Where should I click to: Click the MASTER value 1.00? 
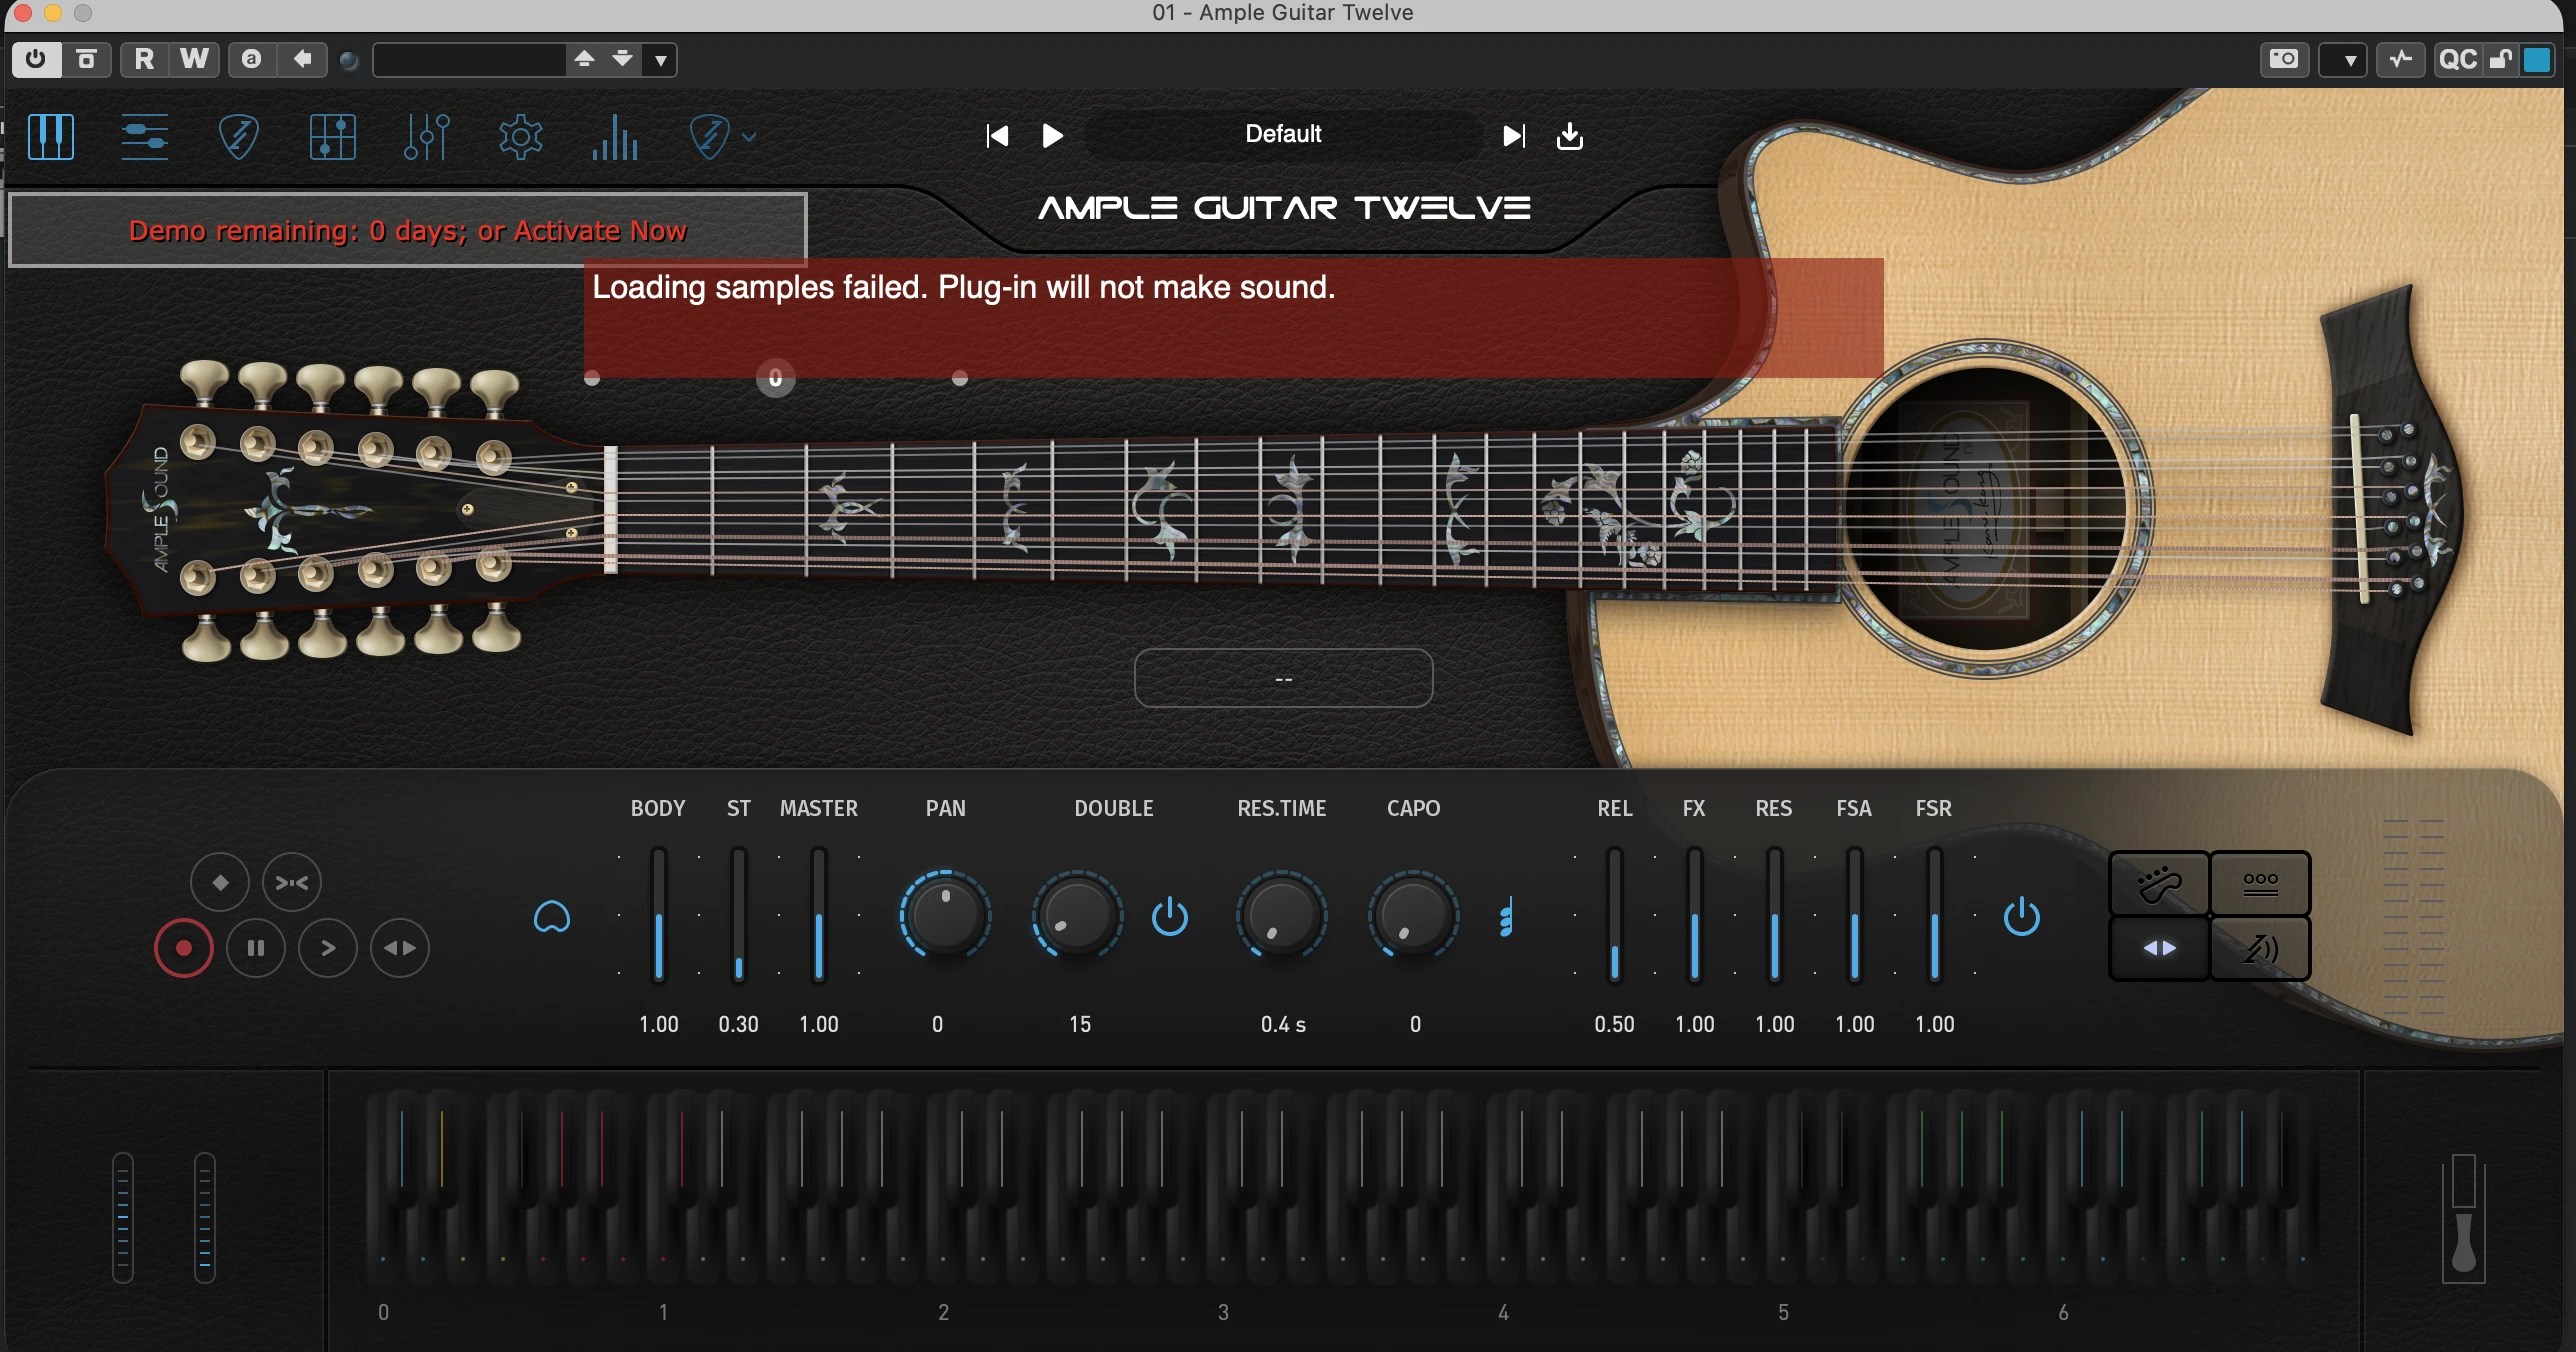819,1024
